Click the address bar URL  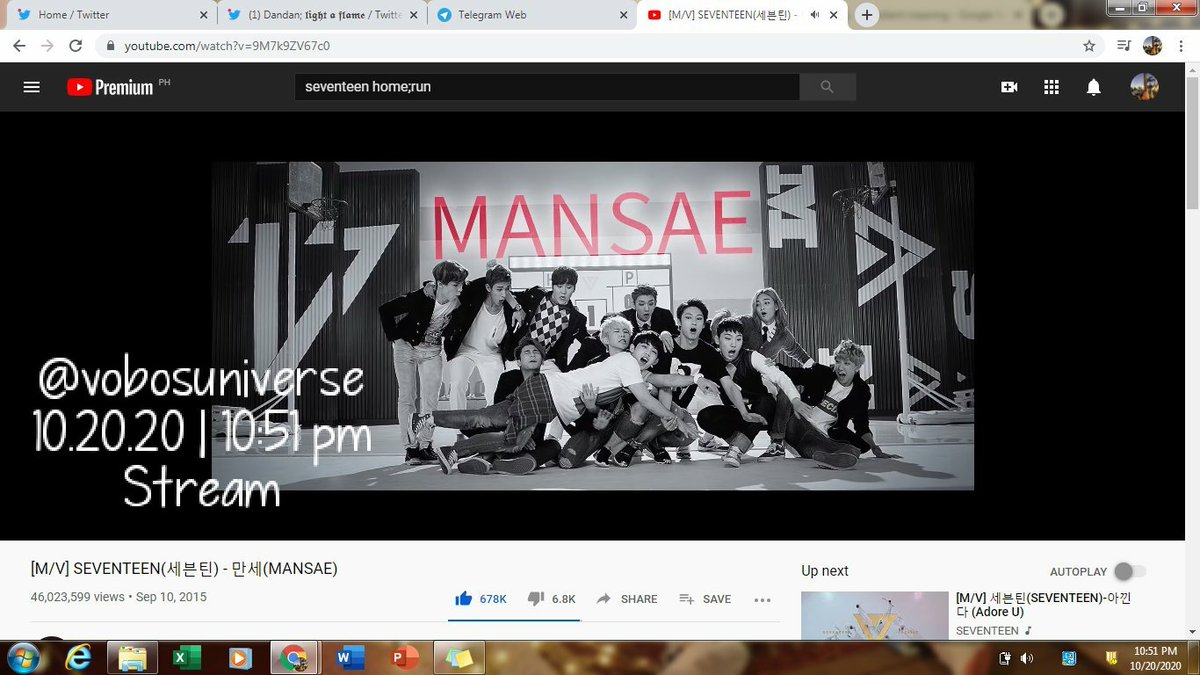point(227,46)
